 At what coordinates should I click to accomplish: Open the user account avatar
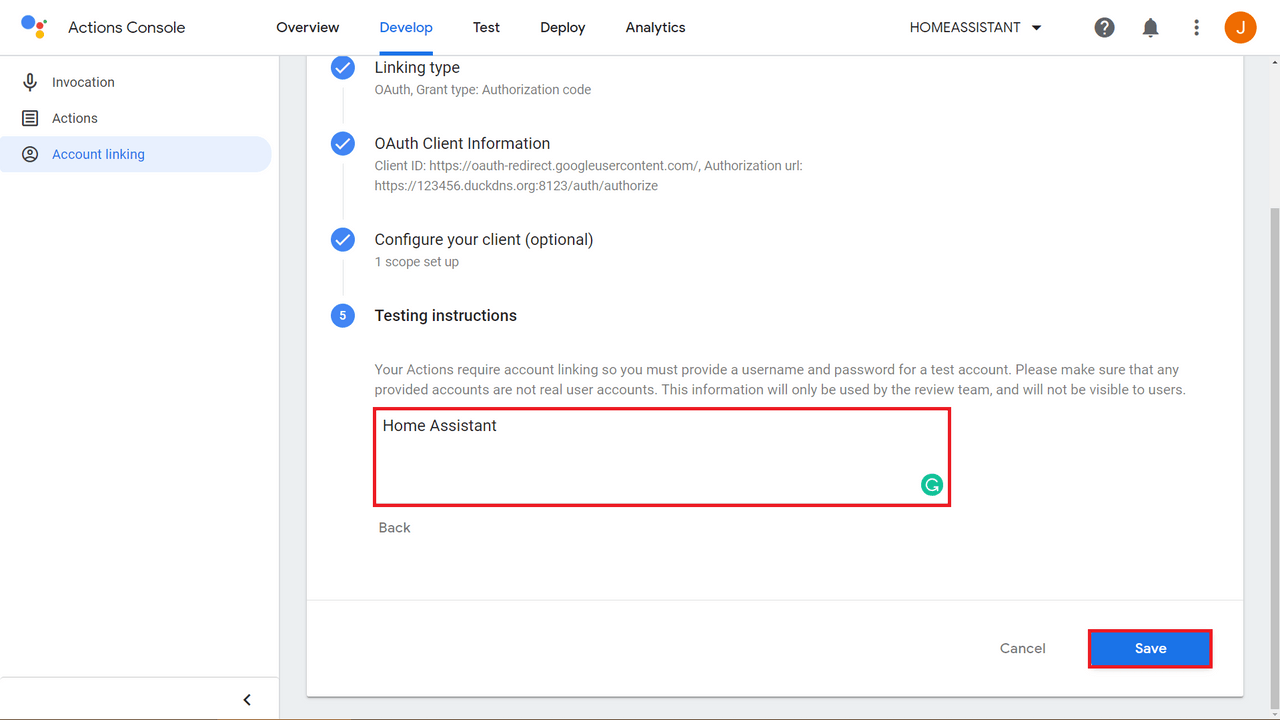pos(1240,28)
